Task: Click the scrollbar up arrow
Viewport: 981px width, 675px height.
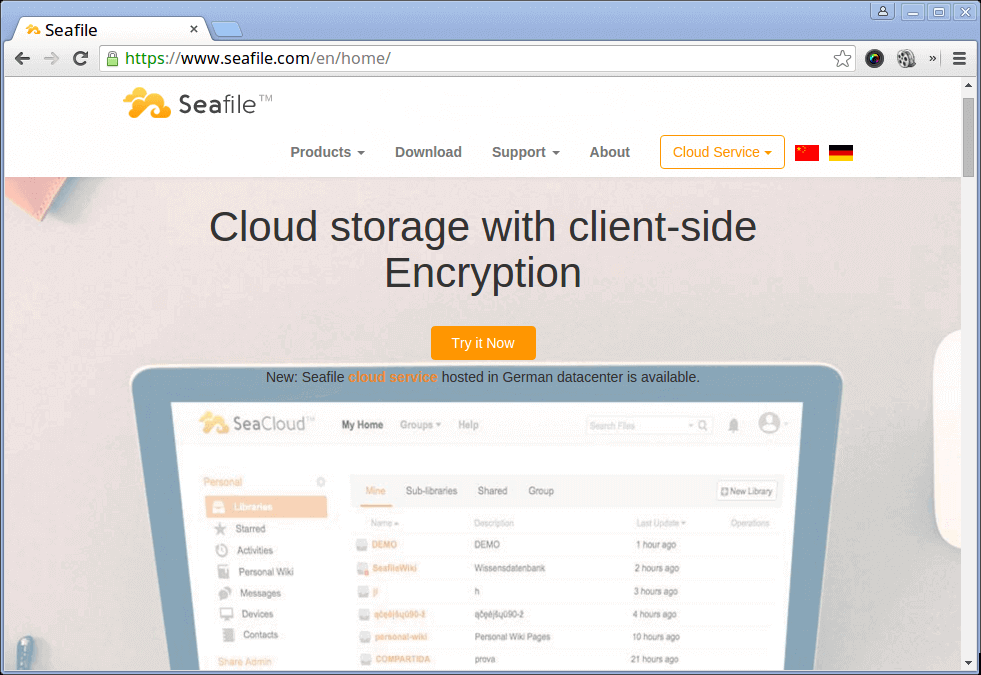Action: point(968,85)
